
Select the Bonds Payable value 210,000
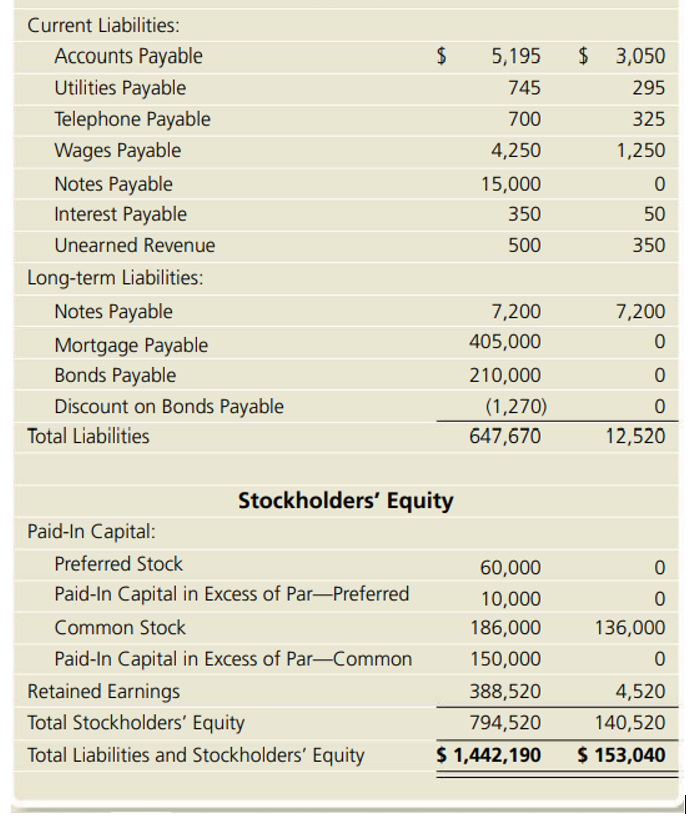pyautogui.click(x=505, y=376)
